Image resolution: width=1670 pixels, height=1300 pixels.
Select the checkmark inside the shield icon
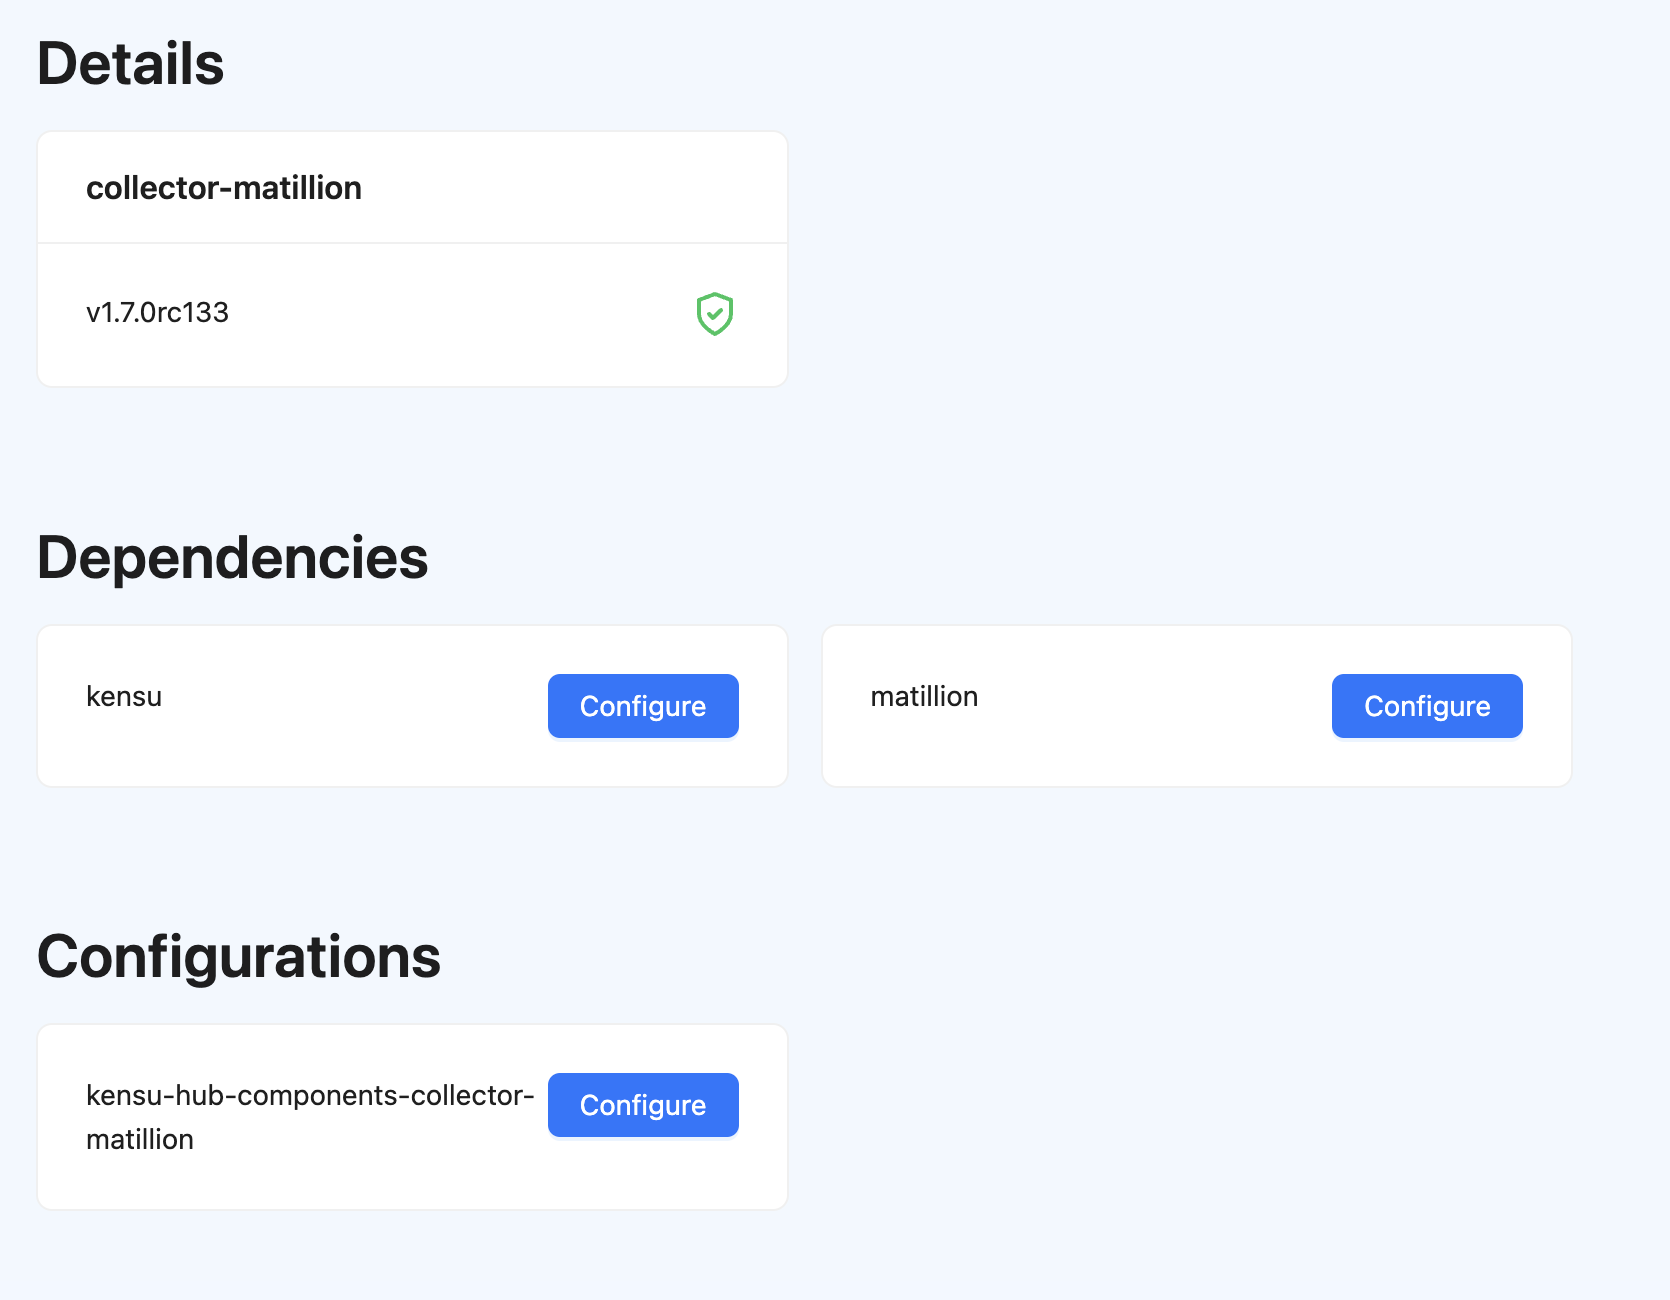(x=714, y=314)
